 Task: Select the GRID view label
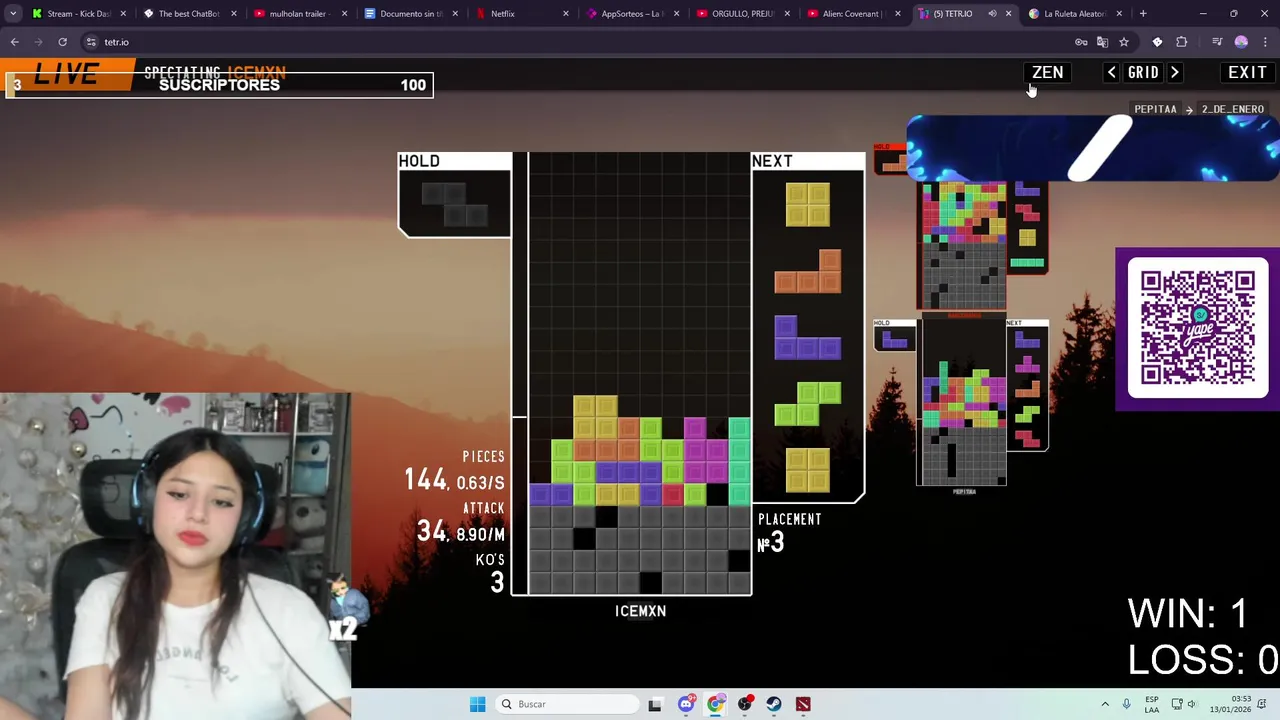pos(1143,73)
